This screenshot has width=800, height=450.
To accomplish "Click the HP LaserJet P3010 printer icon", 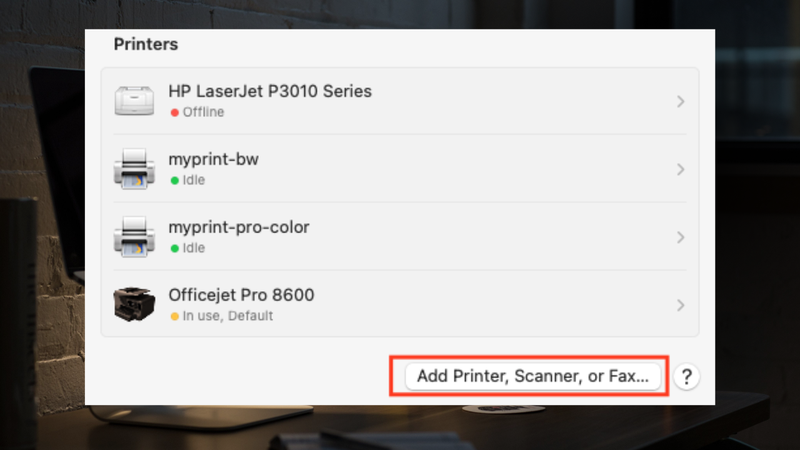I will 134,101.
